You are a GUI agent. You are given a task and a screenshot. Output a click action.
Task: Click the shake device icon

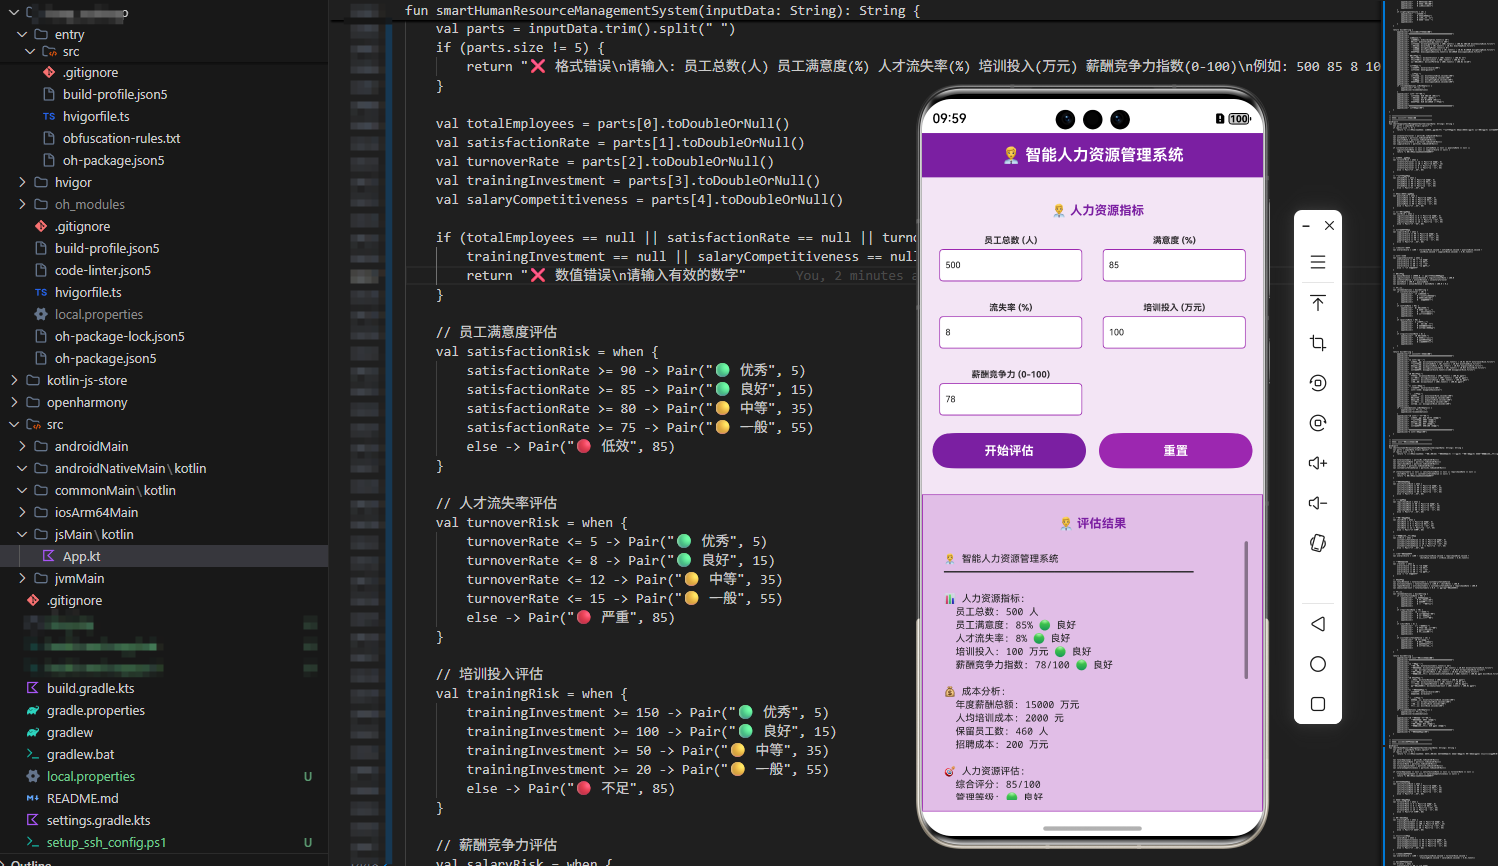pyautogui.click(x=1318, y=543)
